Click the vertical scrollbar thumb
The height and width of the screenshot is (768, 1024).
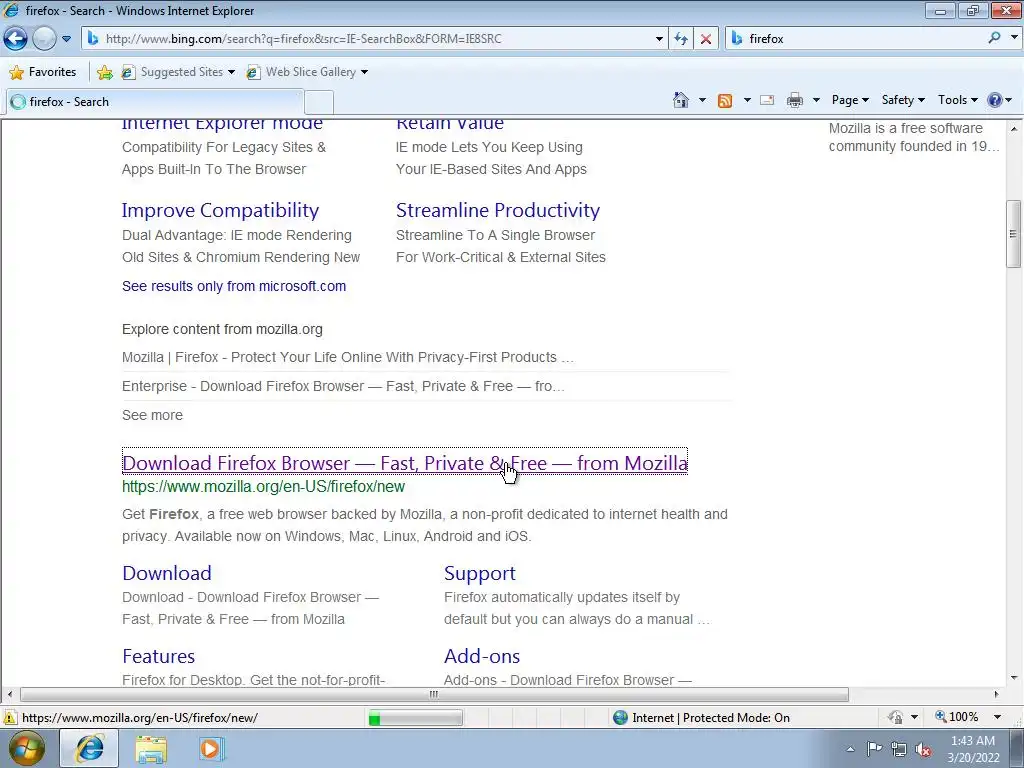tap(1013, 234)
